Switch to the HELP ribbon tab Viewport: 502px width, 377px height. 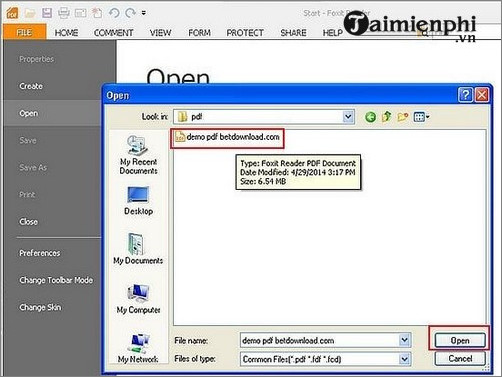click(333, 33)
